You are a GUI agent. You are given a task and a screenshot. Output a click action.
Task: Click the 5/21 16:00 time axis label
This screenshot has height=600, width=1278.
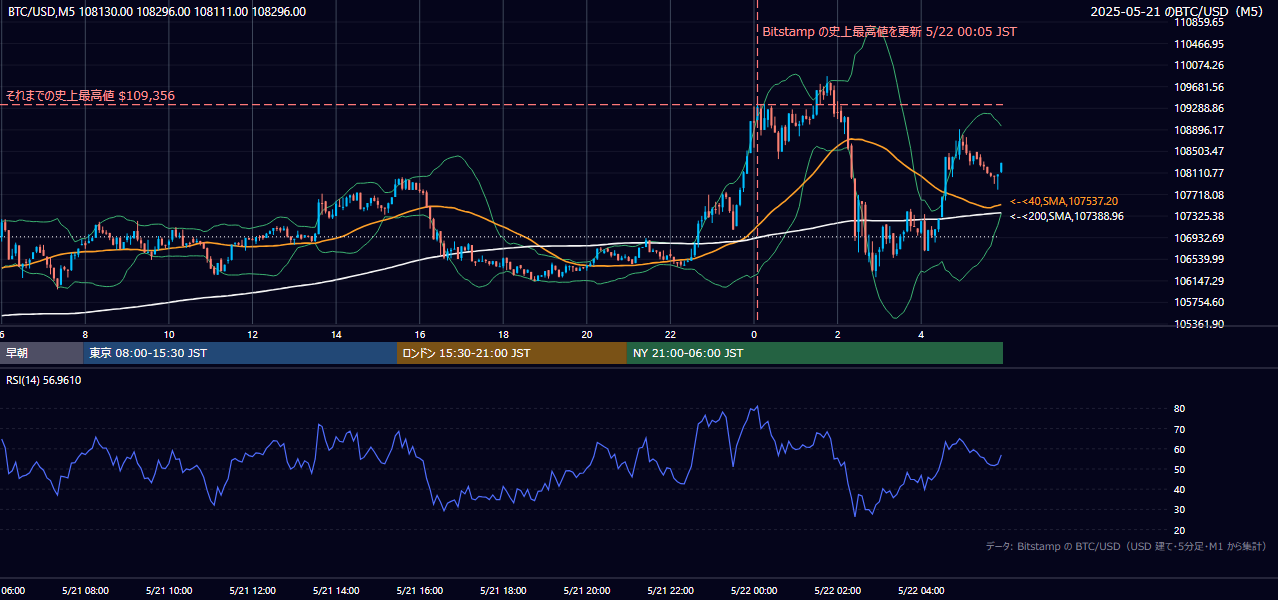pos(419,590)
